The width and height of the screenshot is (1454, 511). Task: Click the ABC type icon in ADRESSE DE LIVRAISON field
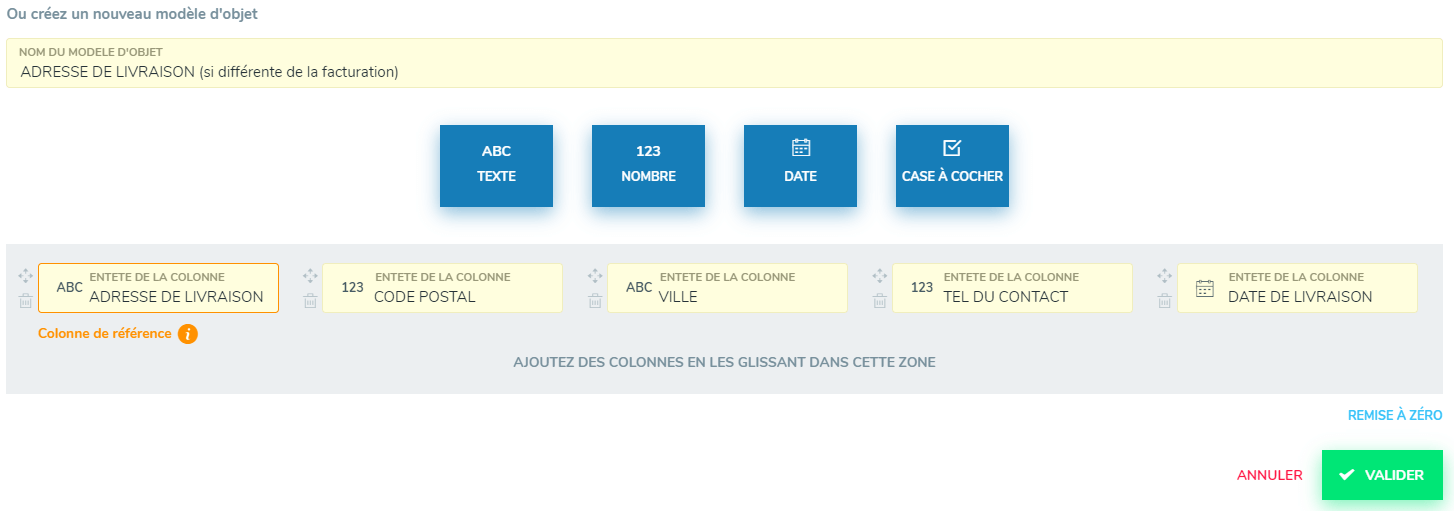70,287
